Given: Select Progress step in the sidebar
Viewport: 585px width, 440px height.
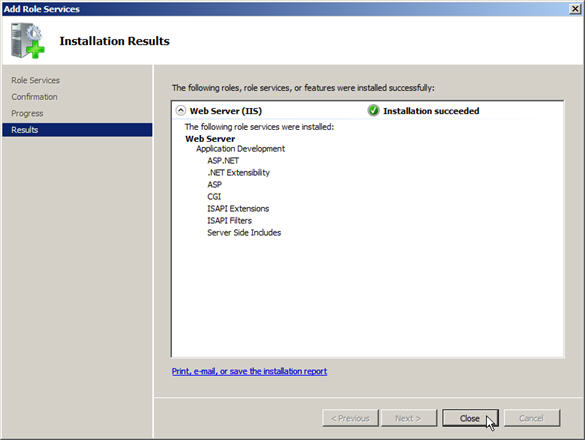Looking at the screenshot, I should click(x=27, y=113).
